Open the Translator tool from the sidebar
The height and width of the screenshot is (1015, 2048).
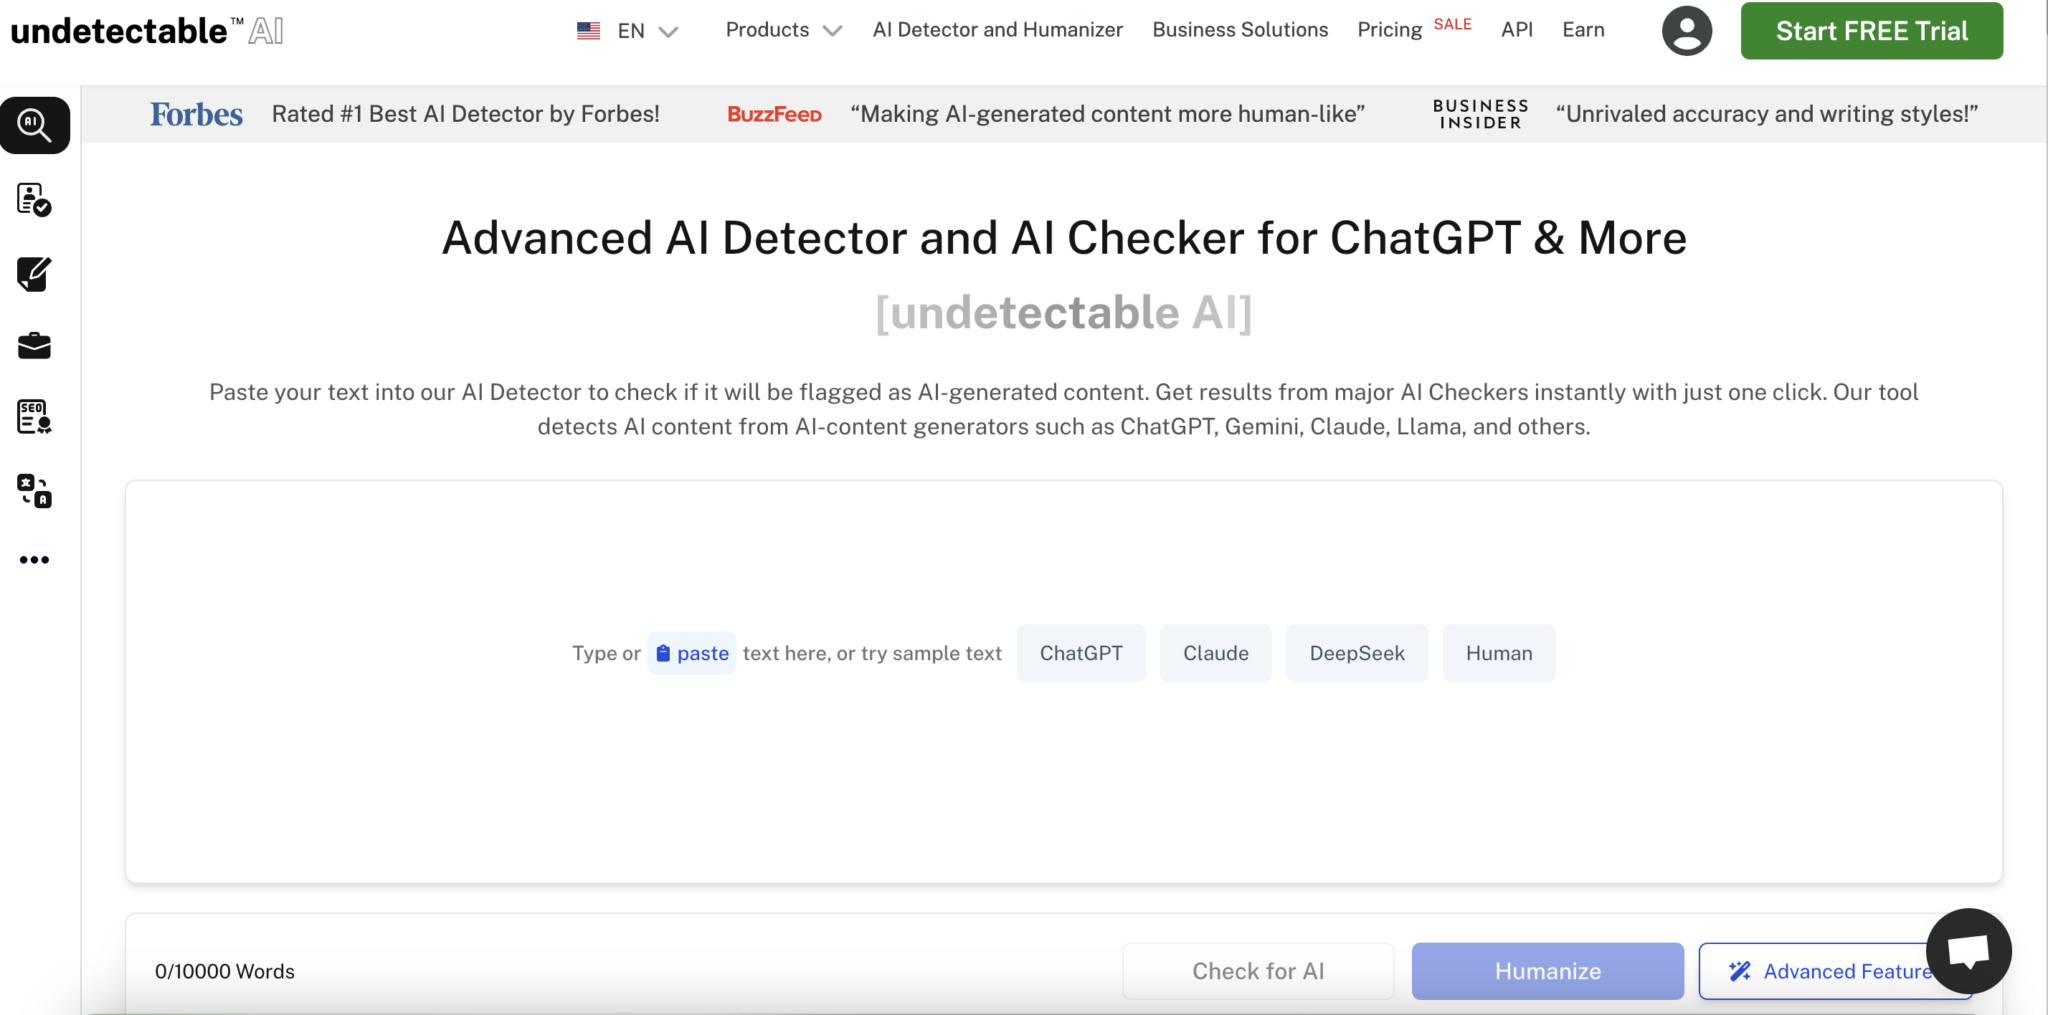(x=33, y=490)
